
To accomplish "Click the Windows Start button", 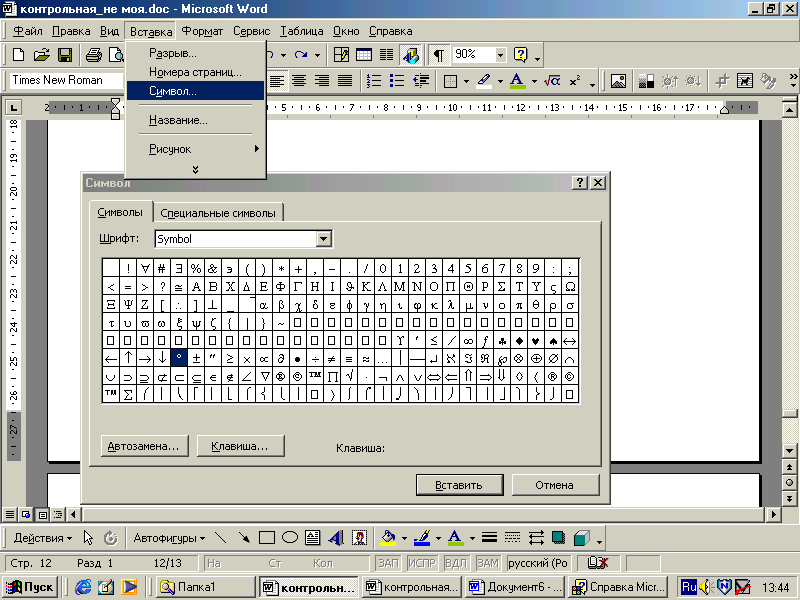I will click(x=29, y=587).
